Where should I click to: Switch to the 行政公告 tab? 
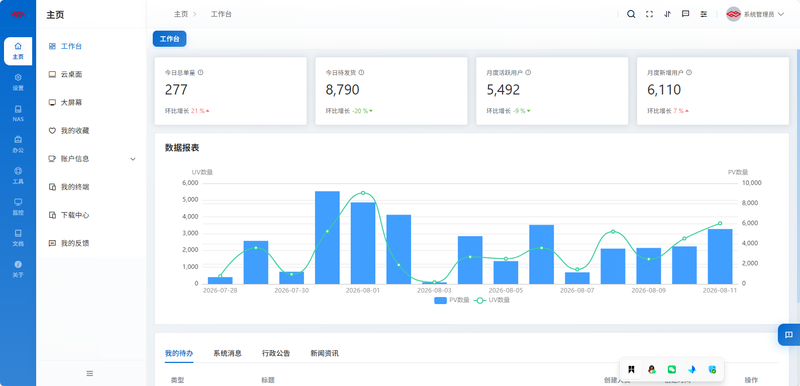click(x=276, y=353)
